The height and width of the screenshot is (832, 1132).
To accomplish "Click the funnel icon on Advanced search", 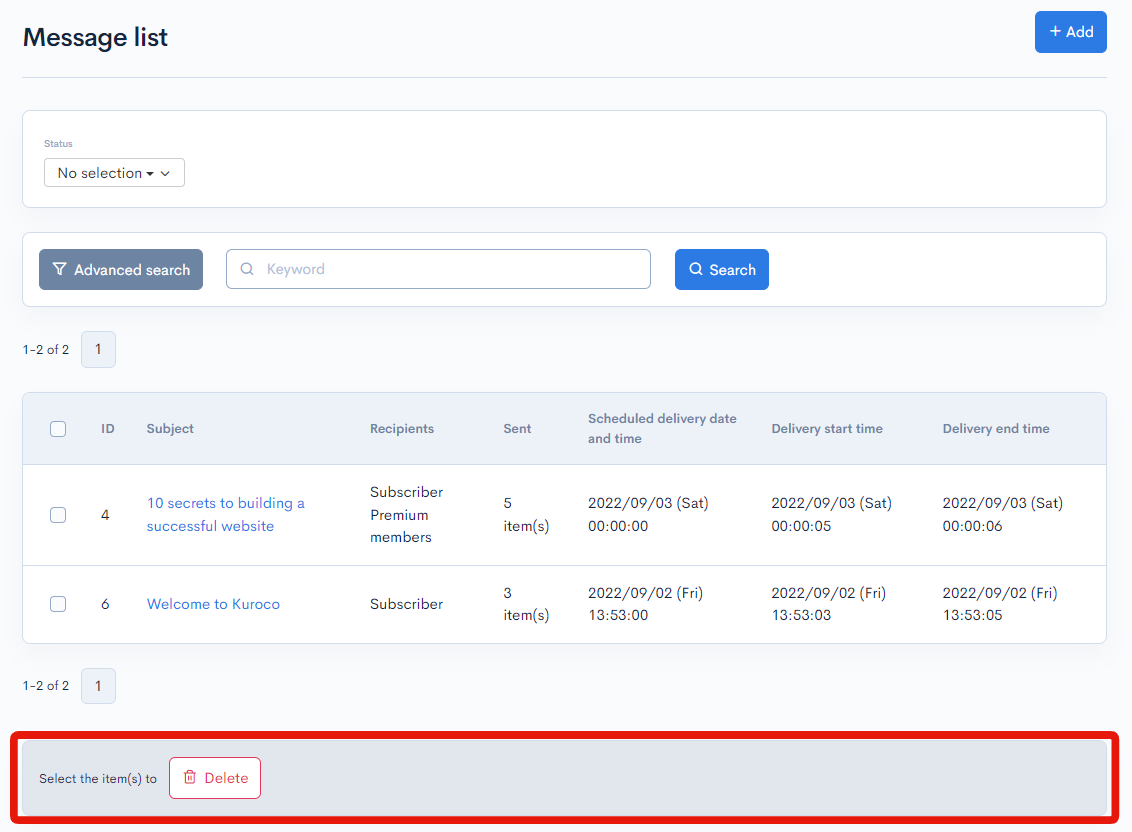I will pyautogui.click(x=60, y=269).
